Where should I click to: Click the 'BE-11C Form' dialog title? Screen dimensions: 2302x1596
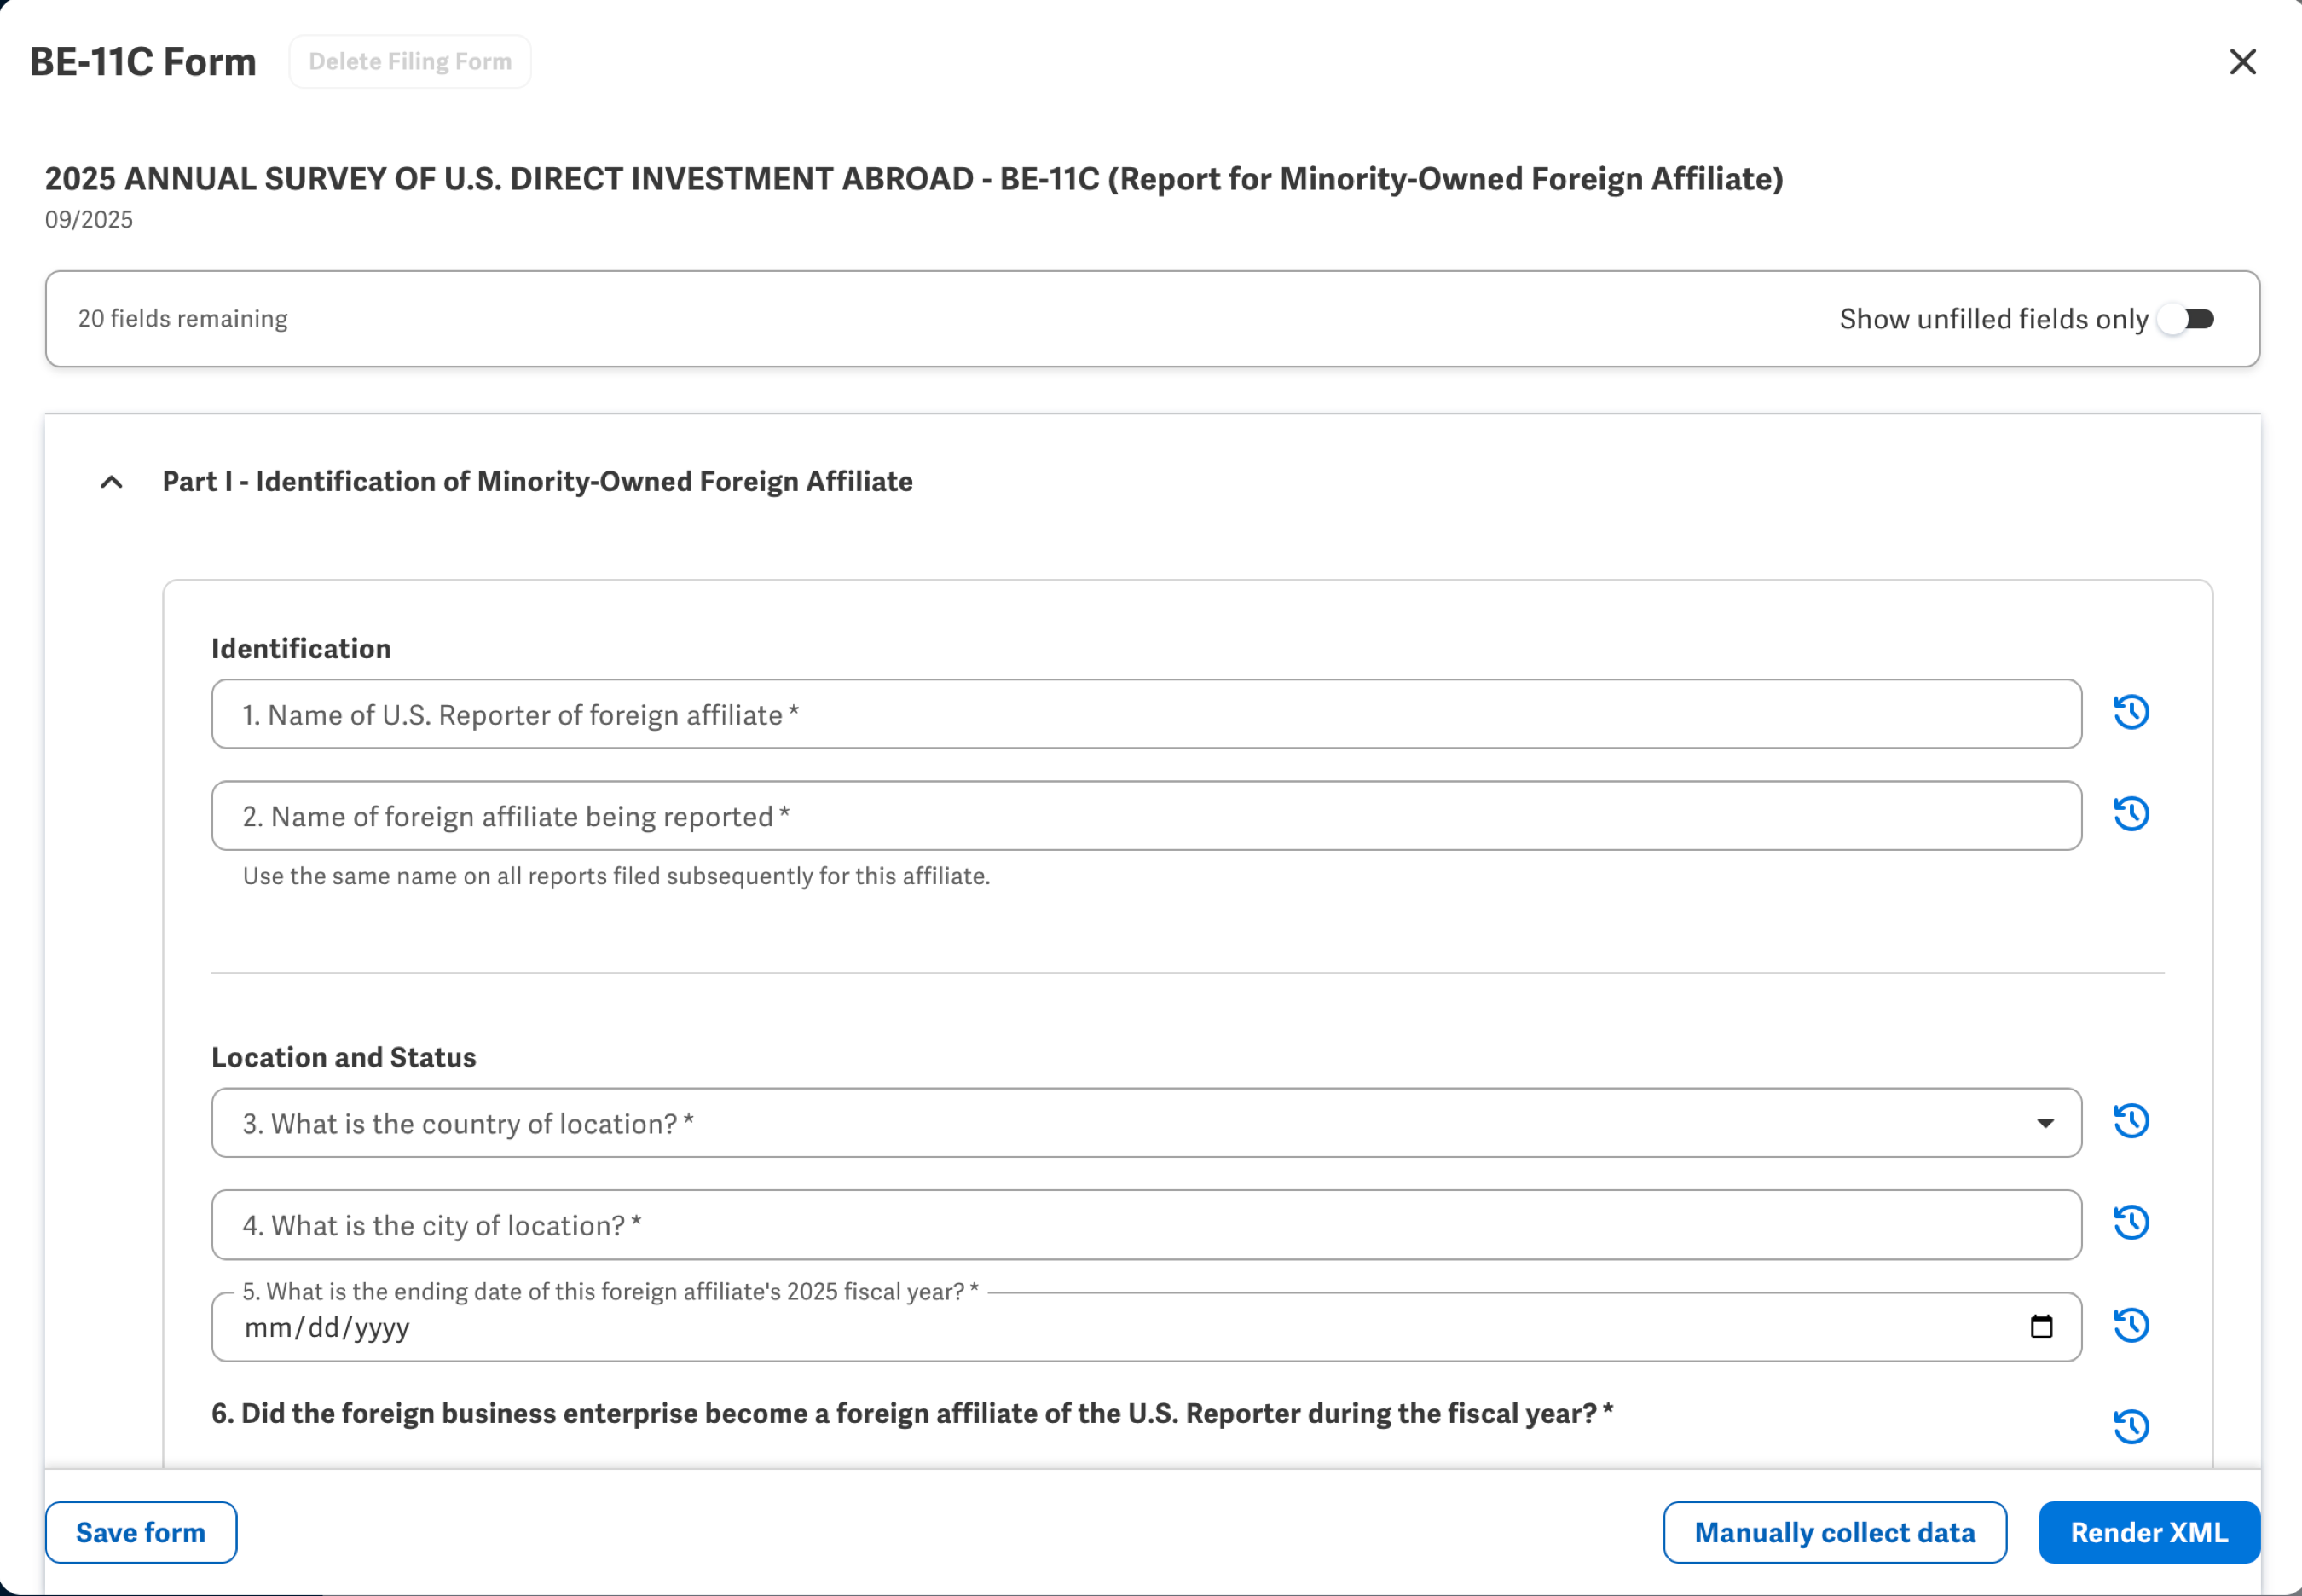pos(143,62)
